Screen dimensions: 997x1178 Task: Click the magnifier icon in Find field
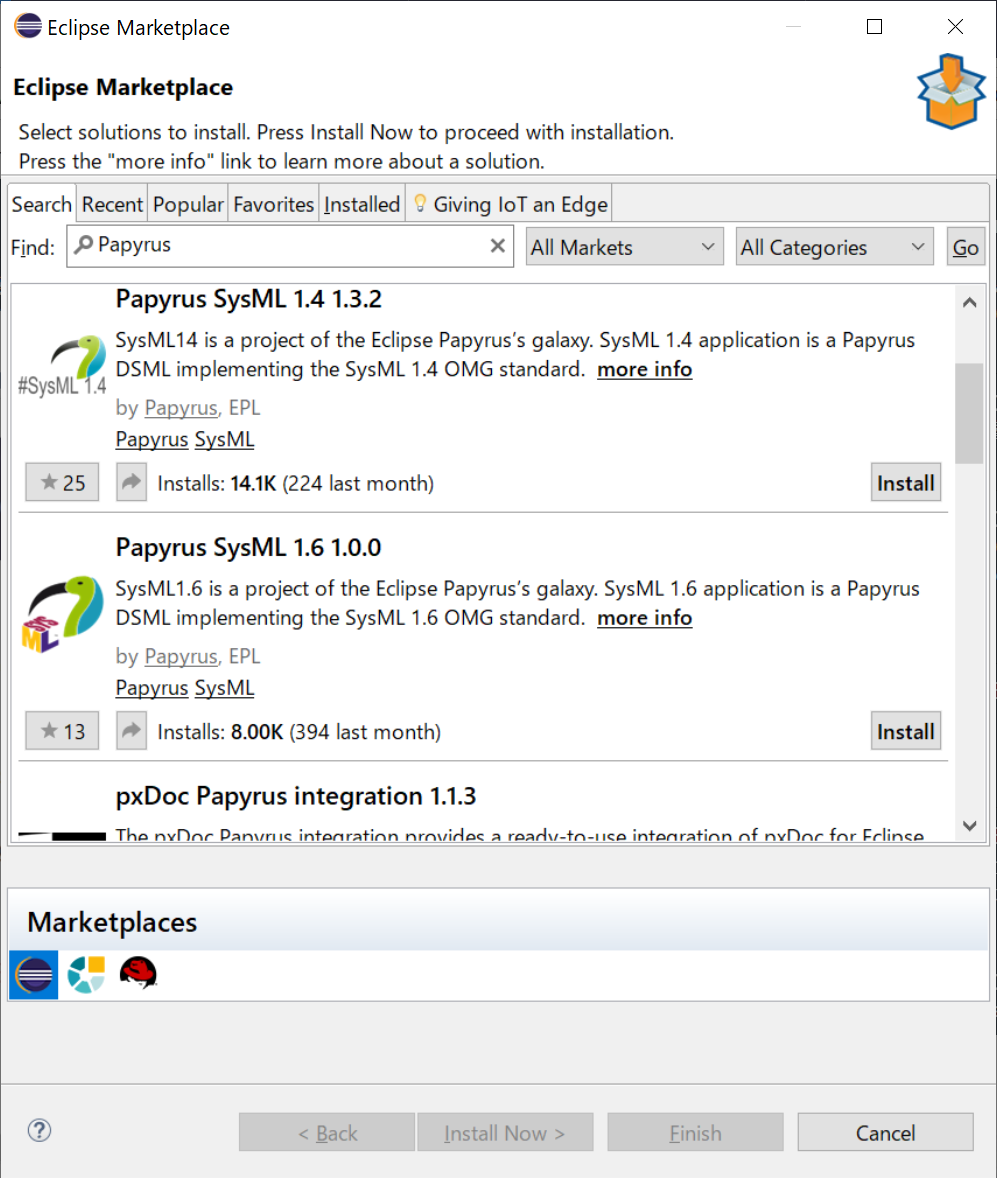[x=83, y=244]
